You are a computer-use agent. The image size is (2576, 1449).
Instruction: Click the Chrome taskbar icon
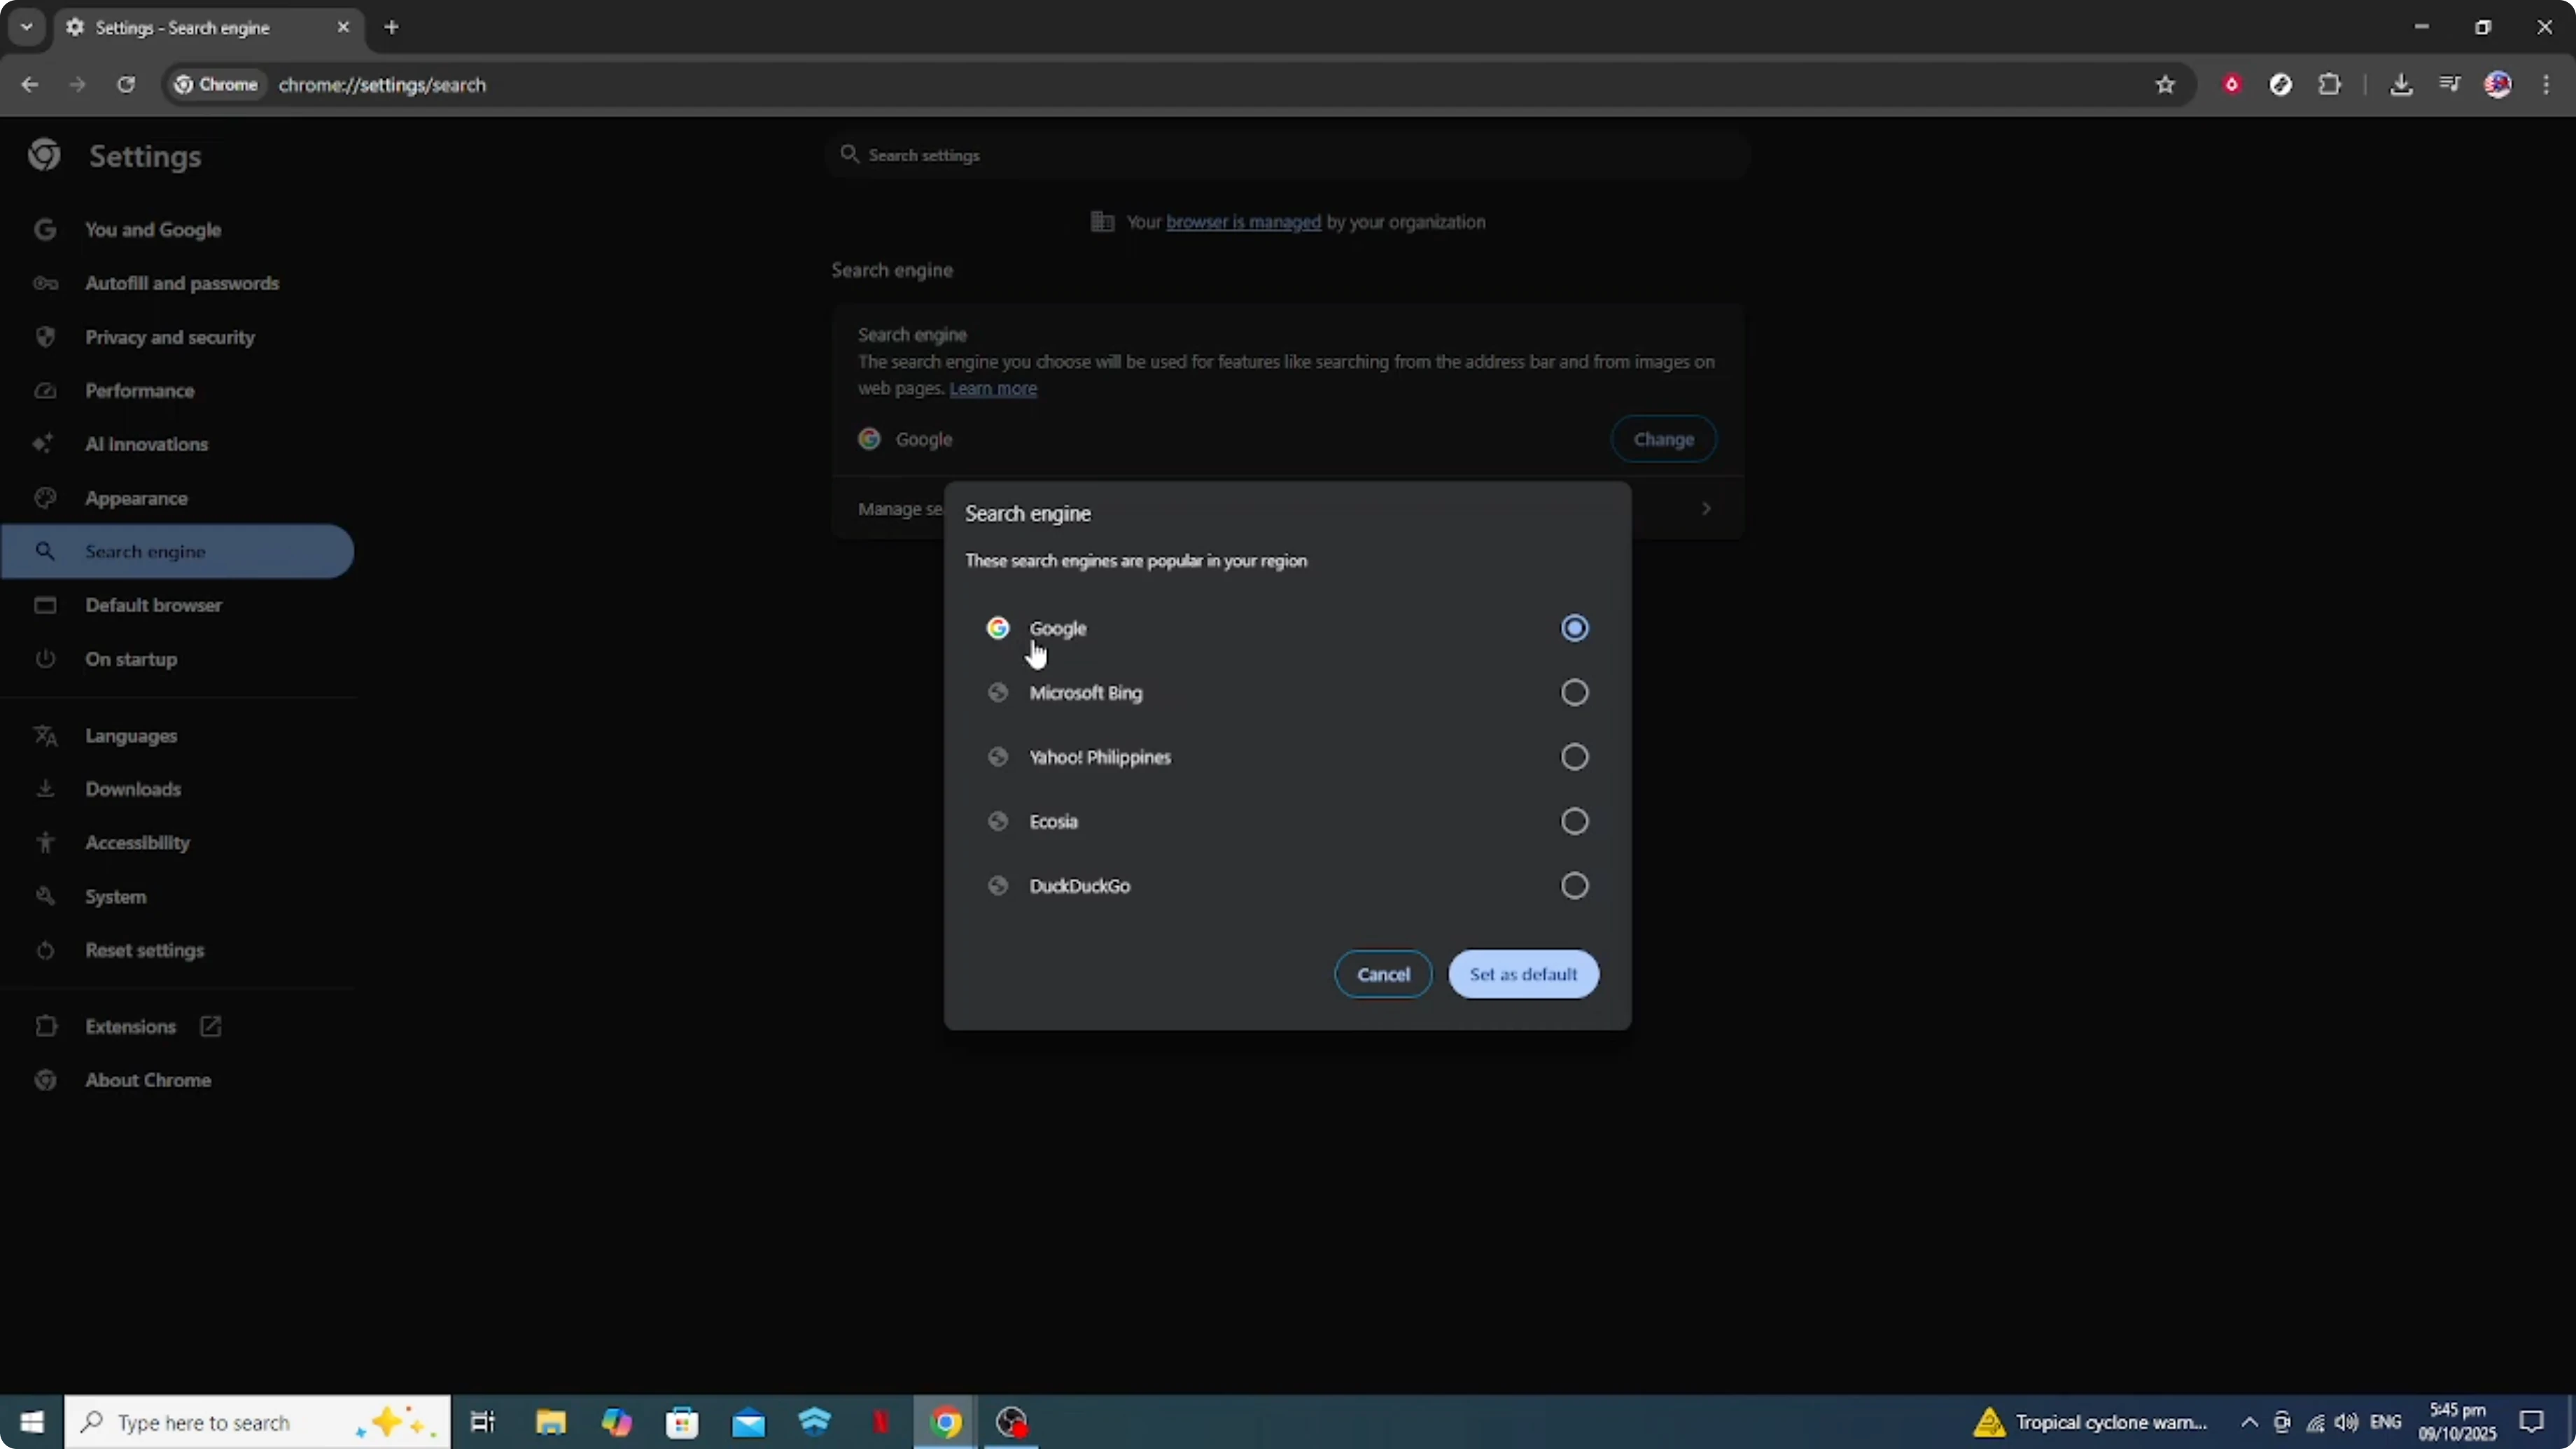946,1422
